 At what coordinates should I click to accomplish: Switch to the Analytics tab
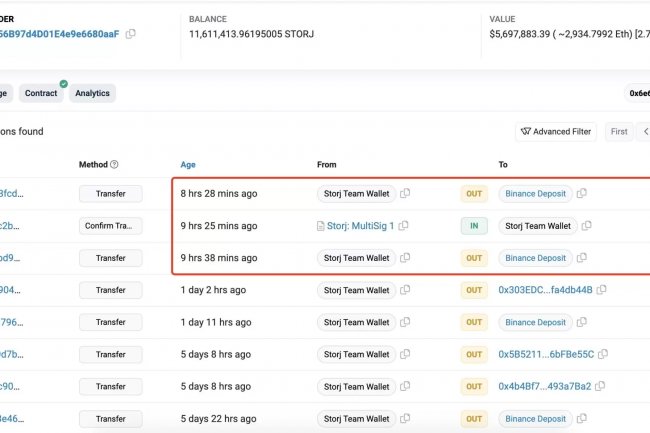pyautogui.click(x=92, y=93)
